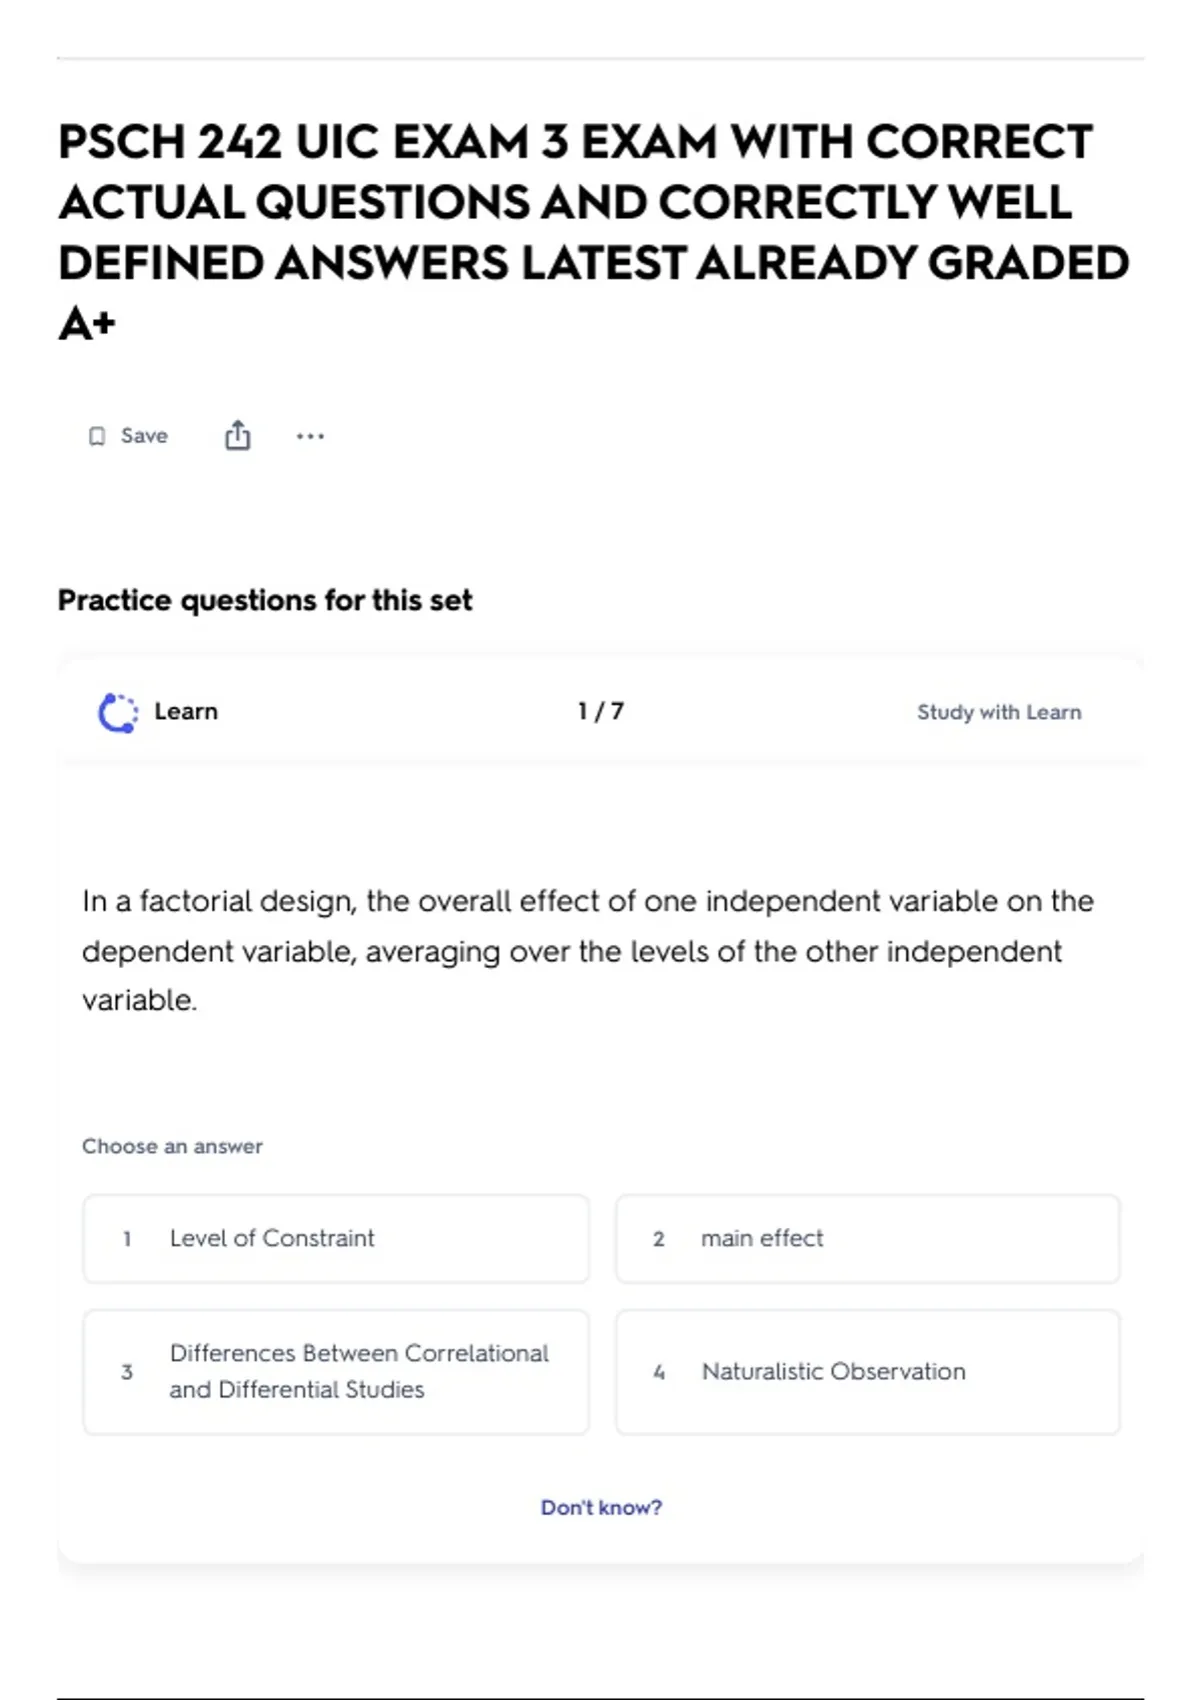Screen dimensions: 1200x1700
Task: Click number 1 badge on first answer
Action: [127, 1239]
